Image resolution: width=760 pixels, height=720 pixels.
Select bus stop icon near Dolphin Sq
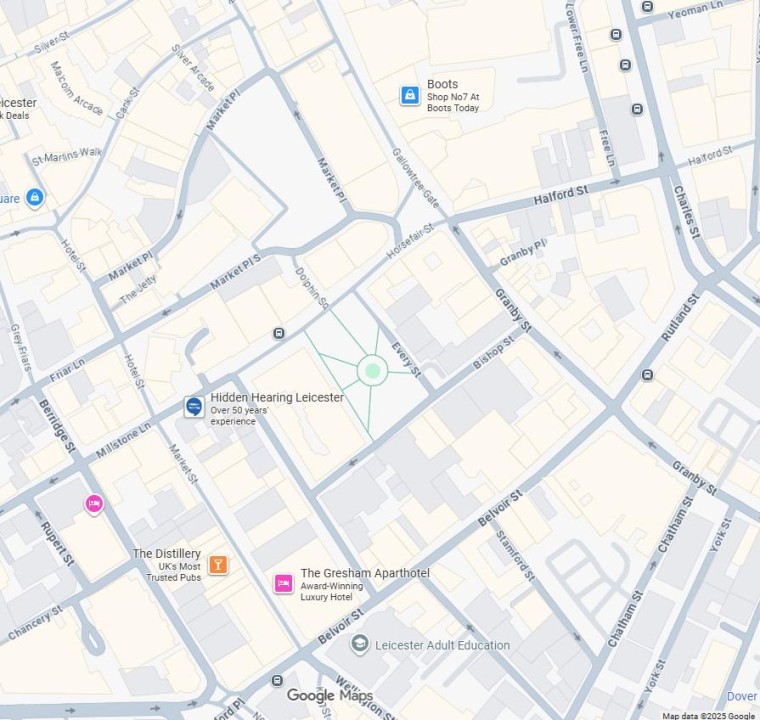(279, 333)
